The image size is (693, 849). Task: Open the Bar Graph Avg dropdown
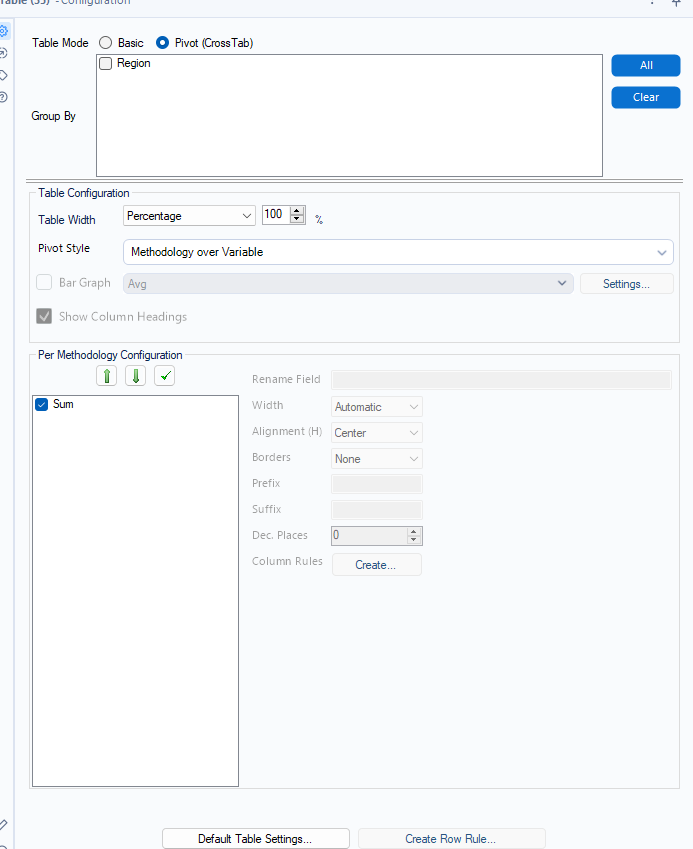[348, 284]
